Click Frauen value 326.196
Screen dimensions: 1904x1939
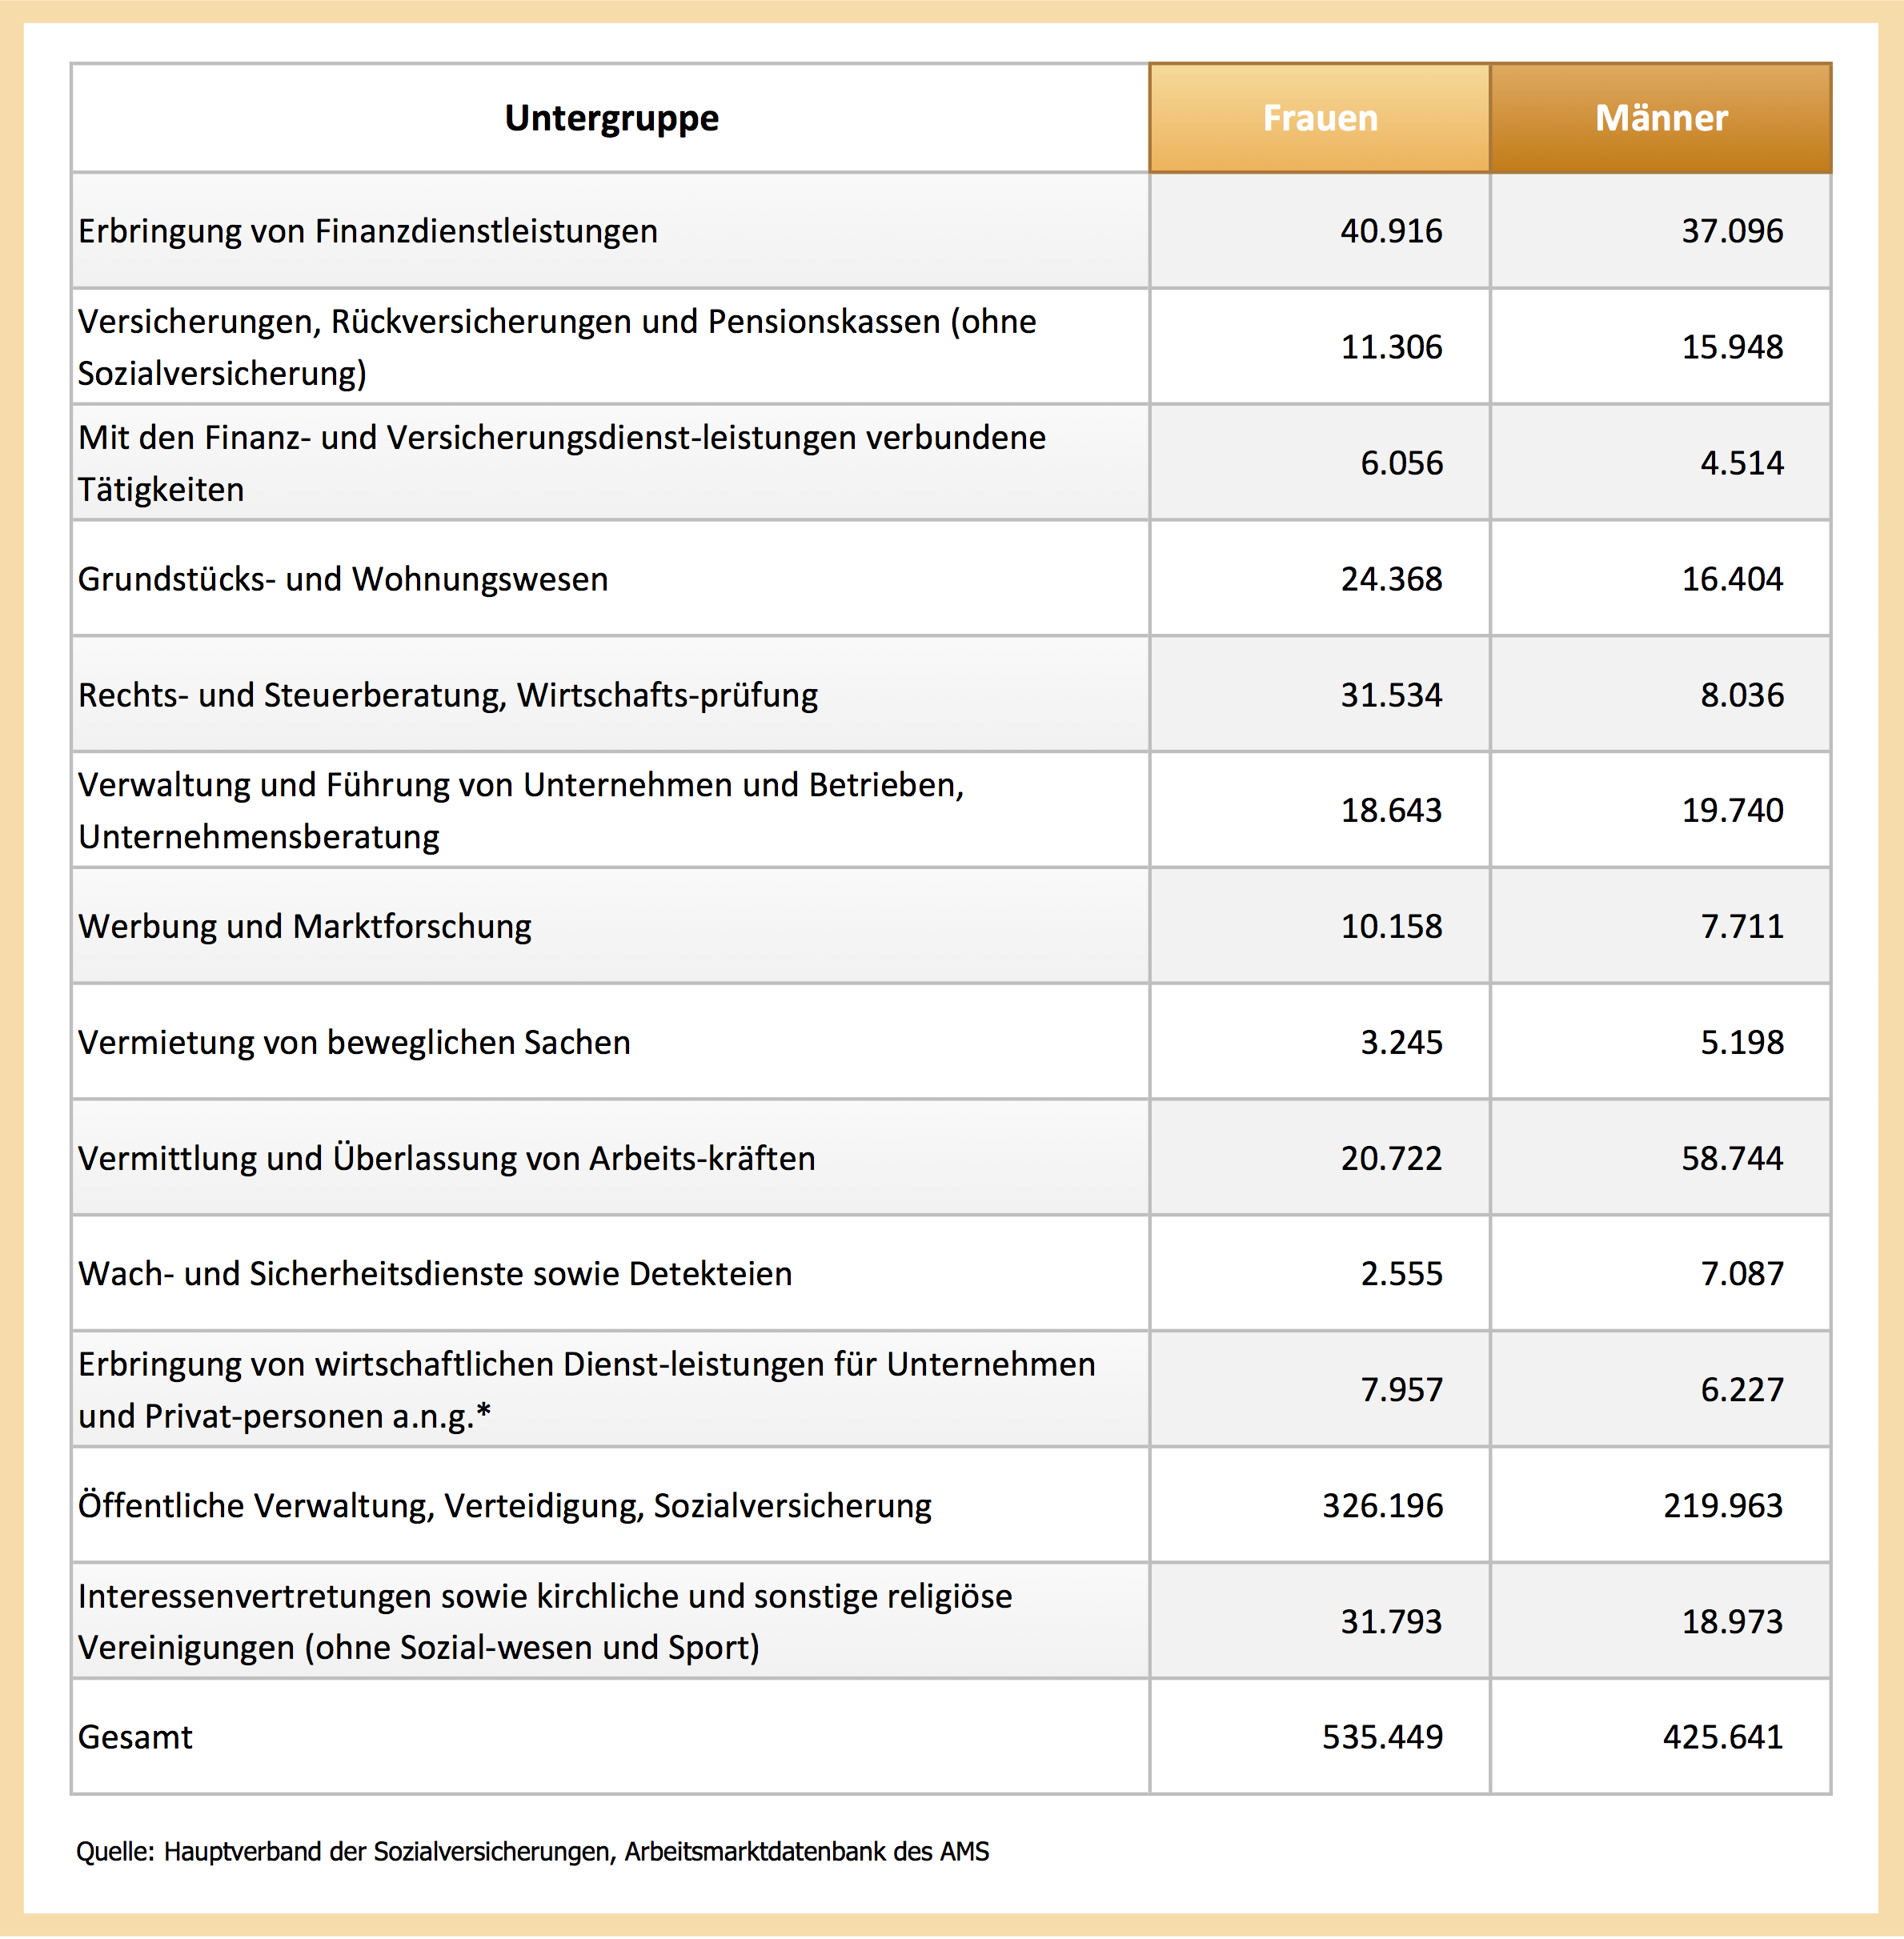tap(1382, 1505)
